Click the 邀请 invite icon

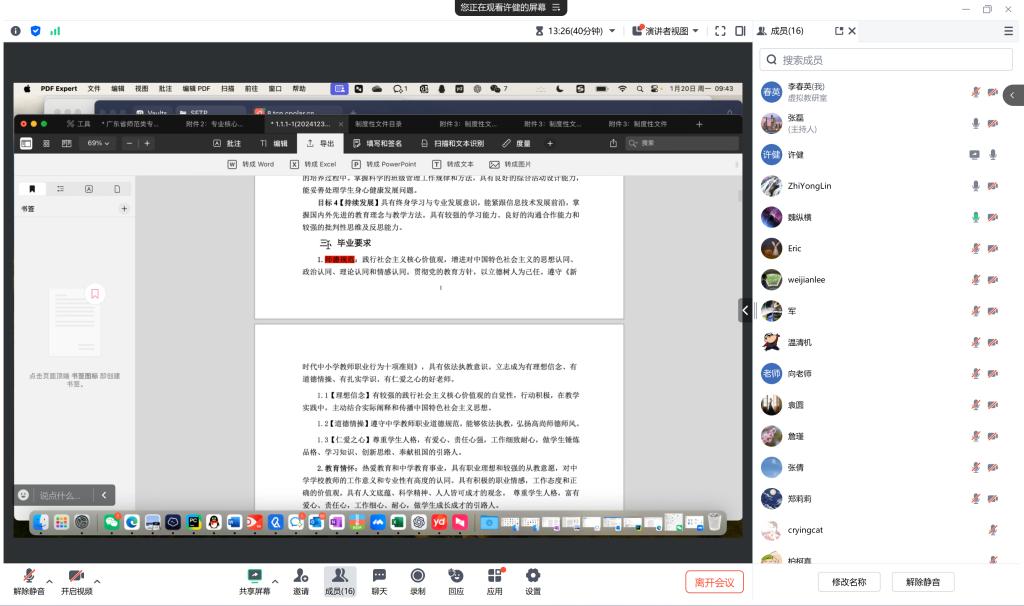[x=300, y=580]
